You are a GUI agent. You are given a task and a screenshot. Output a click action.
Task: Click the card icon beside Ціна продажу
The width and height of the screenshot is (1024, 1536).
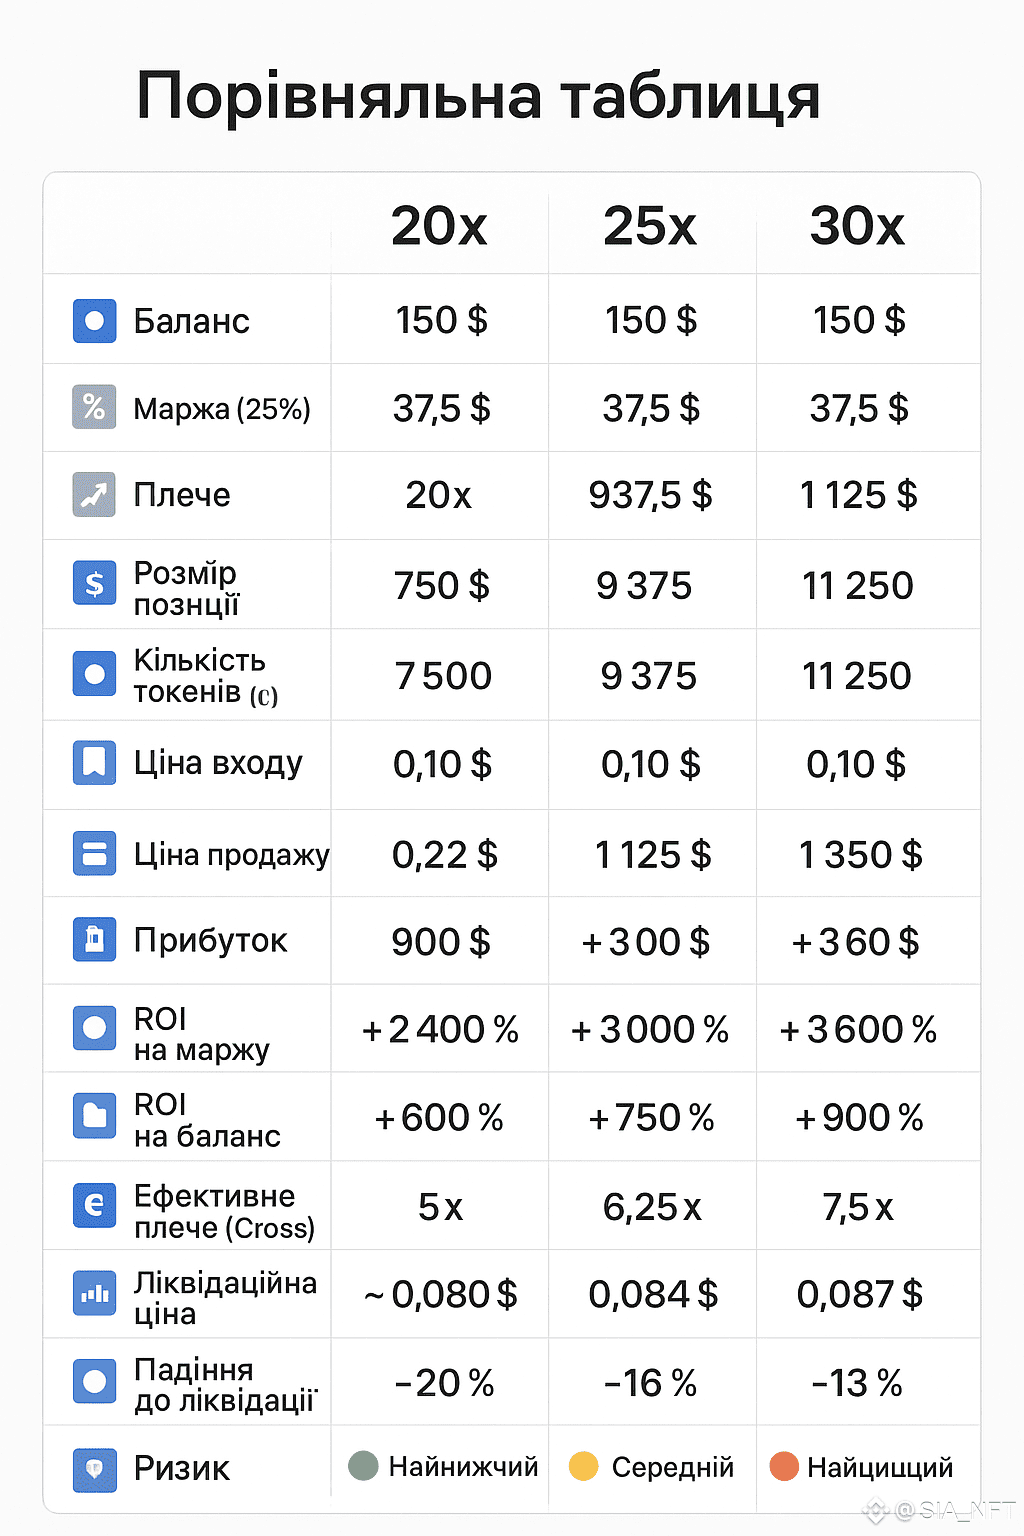(x=94, y=854)
